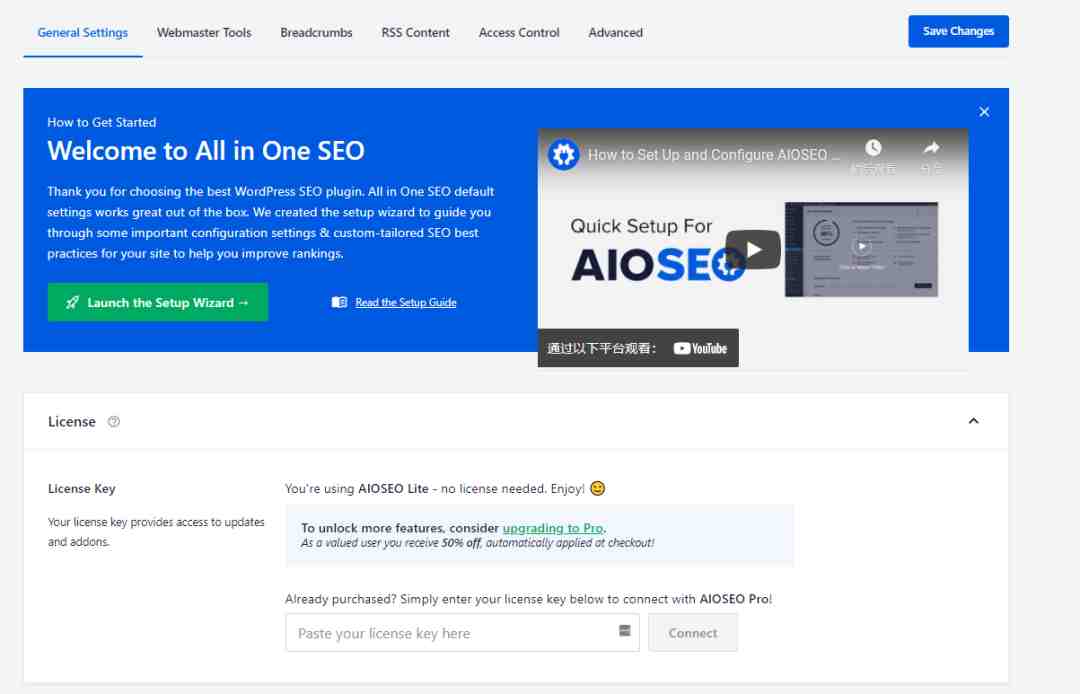
Task: Select the Access Control tab
Action: pyautogui.click(x=519, y=32)
